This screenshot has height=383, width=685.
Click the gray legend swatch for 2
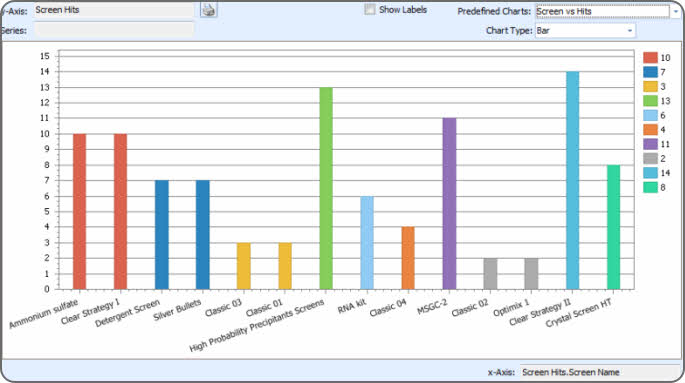click(650, 159)
